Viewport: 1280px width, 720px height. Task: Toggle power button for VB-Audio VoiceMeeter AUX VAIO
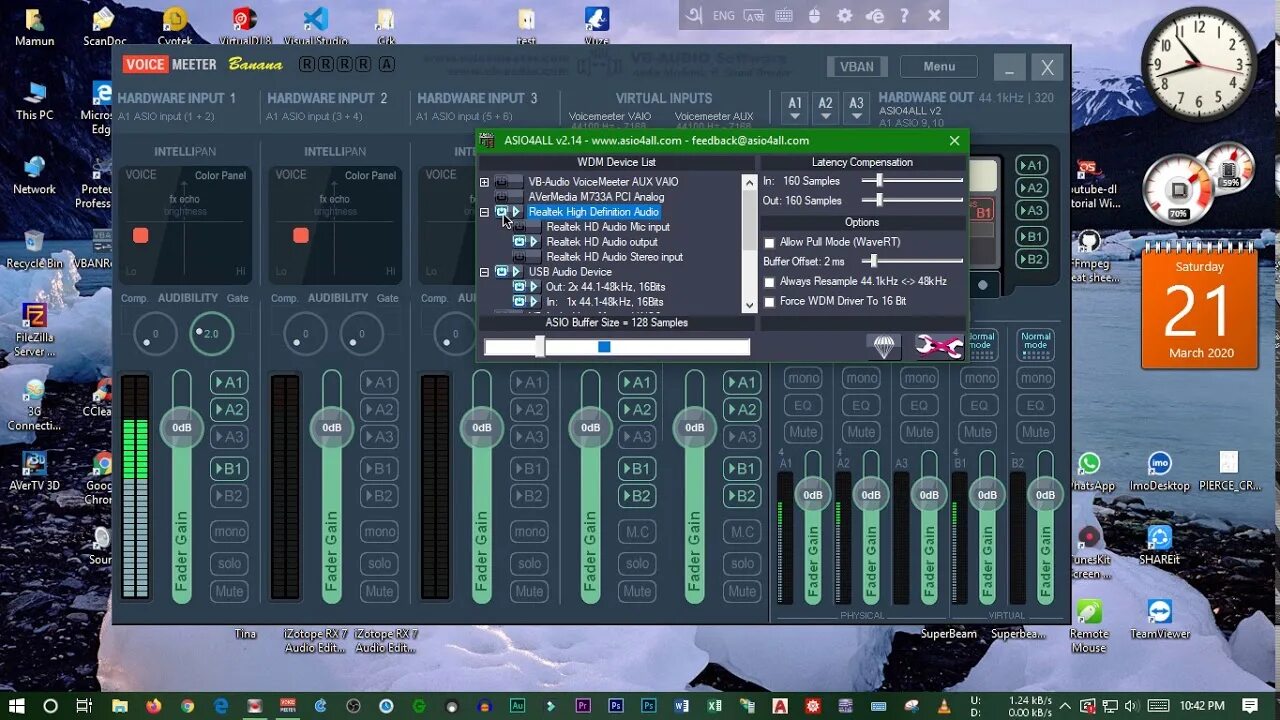502,182
